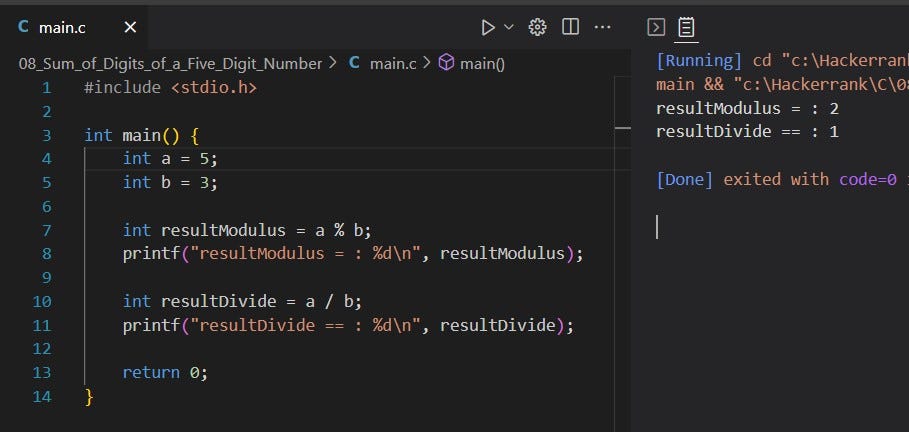Click the closing brace on line 14
909x432 pixels.
89,397
